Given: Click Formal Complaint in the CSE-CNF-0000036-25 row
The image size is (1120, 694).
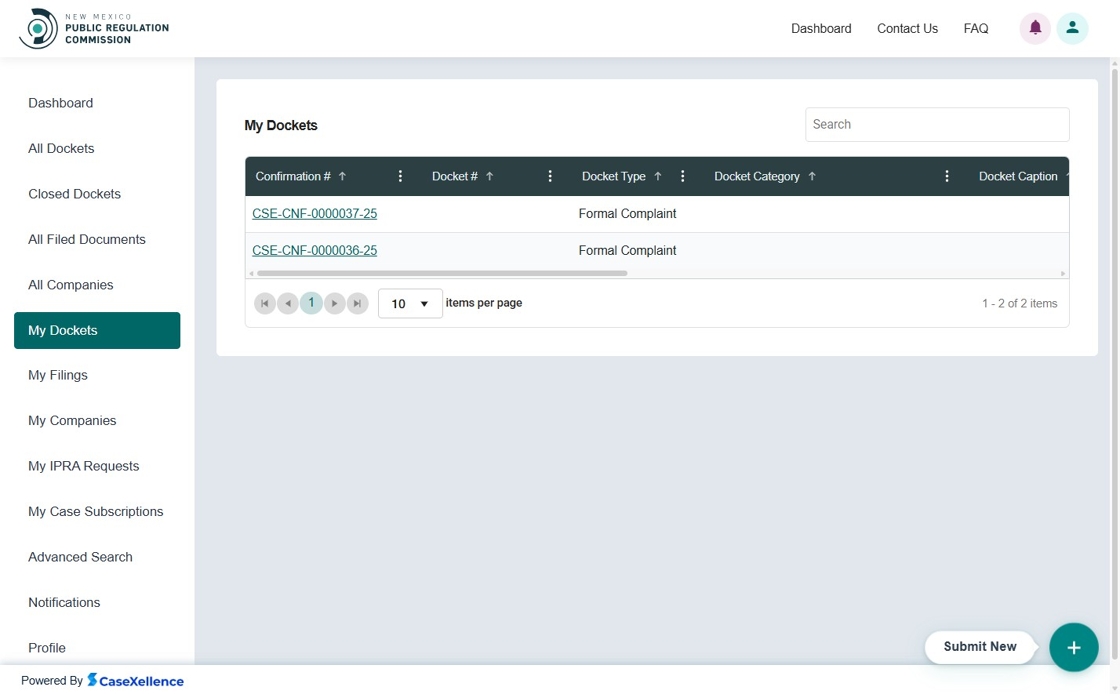Looking at the screenshot, I should (x=627, y=251).
